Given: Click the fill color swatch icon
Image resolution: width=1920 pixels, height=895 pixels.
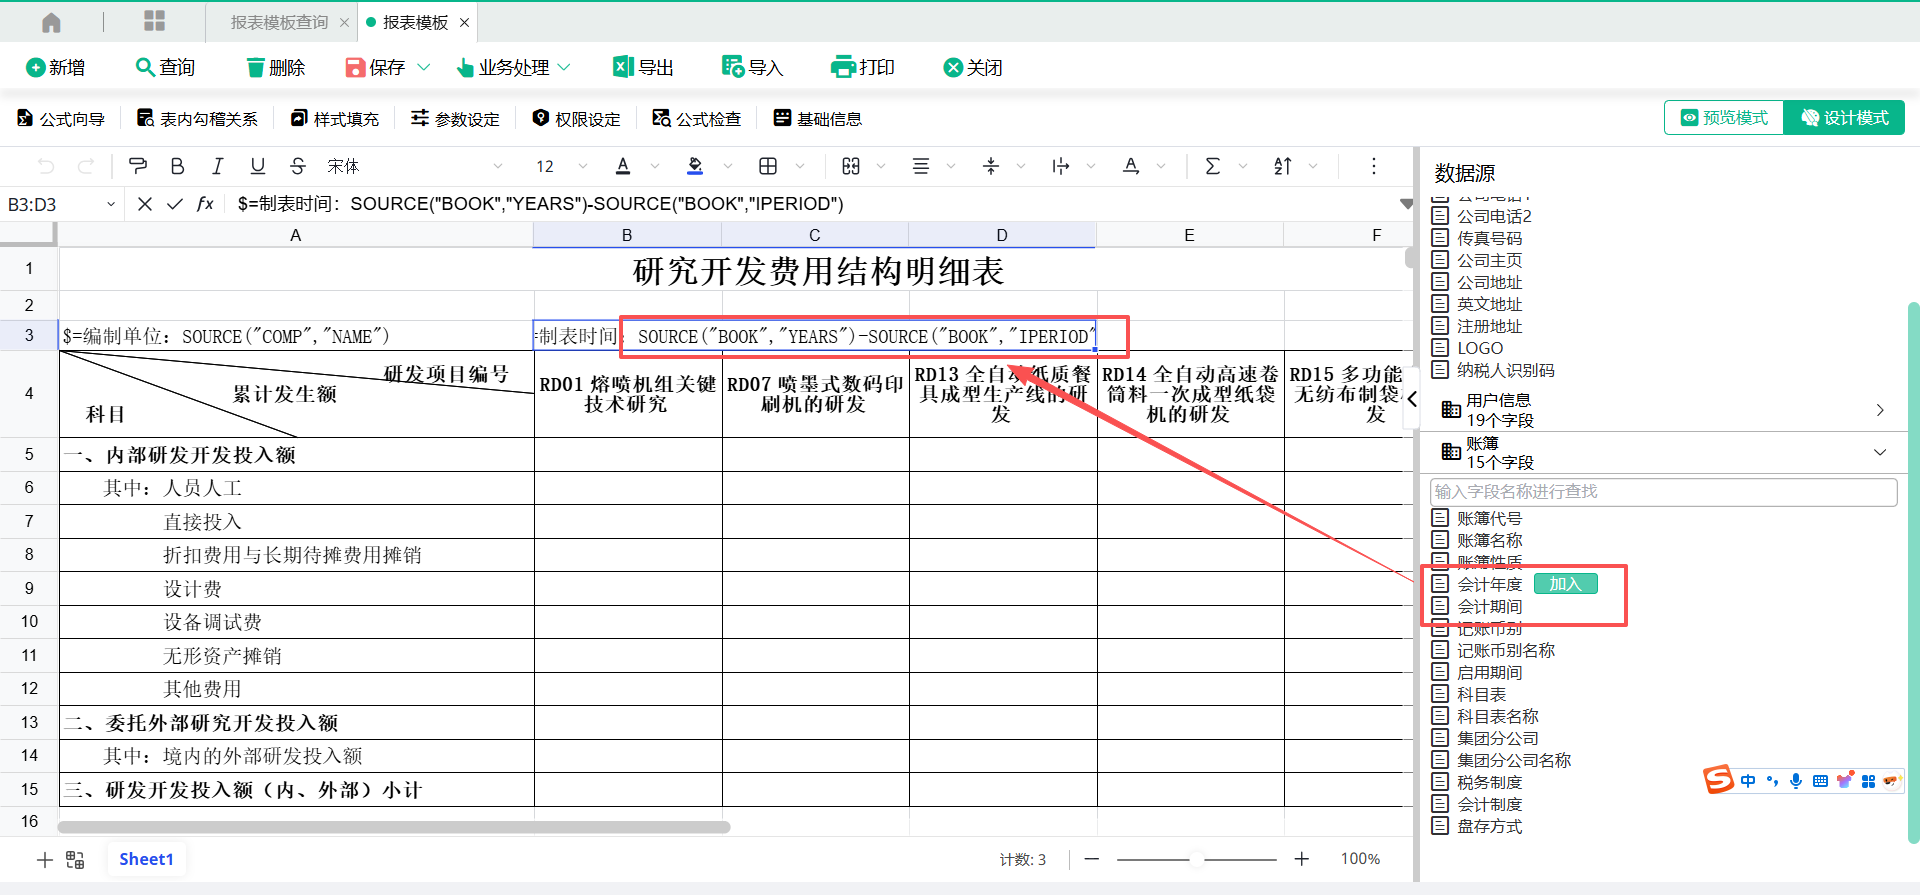Looking at the screenshot, I should [x=695, y=166].
